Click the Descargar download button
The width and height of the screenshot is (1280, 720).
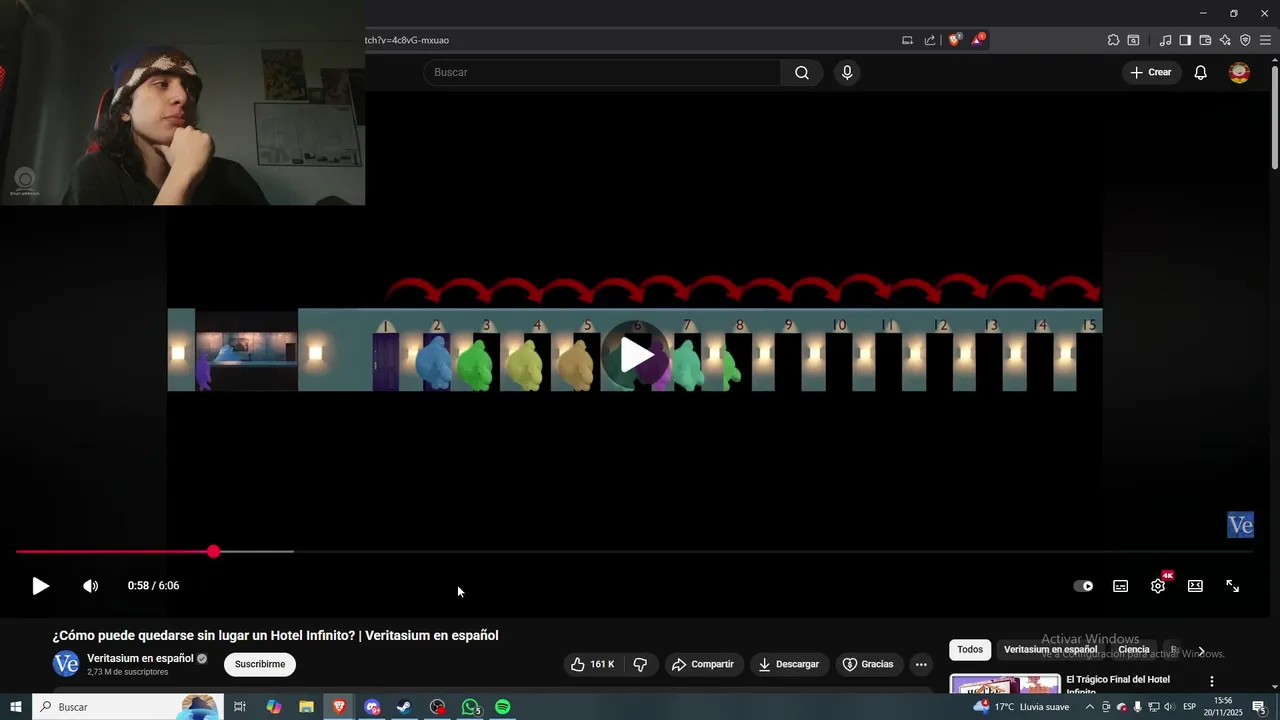[x=789, y=664]
